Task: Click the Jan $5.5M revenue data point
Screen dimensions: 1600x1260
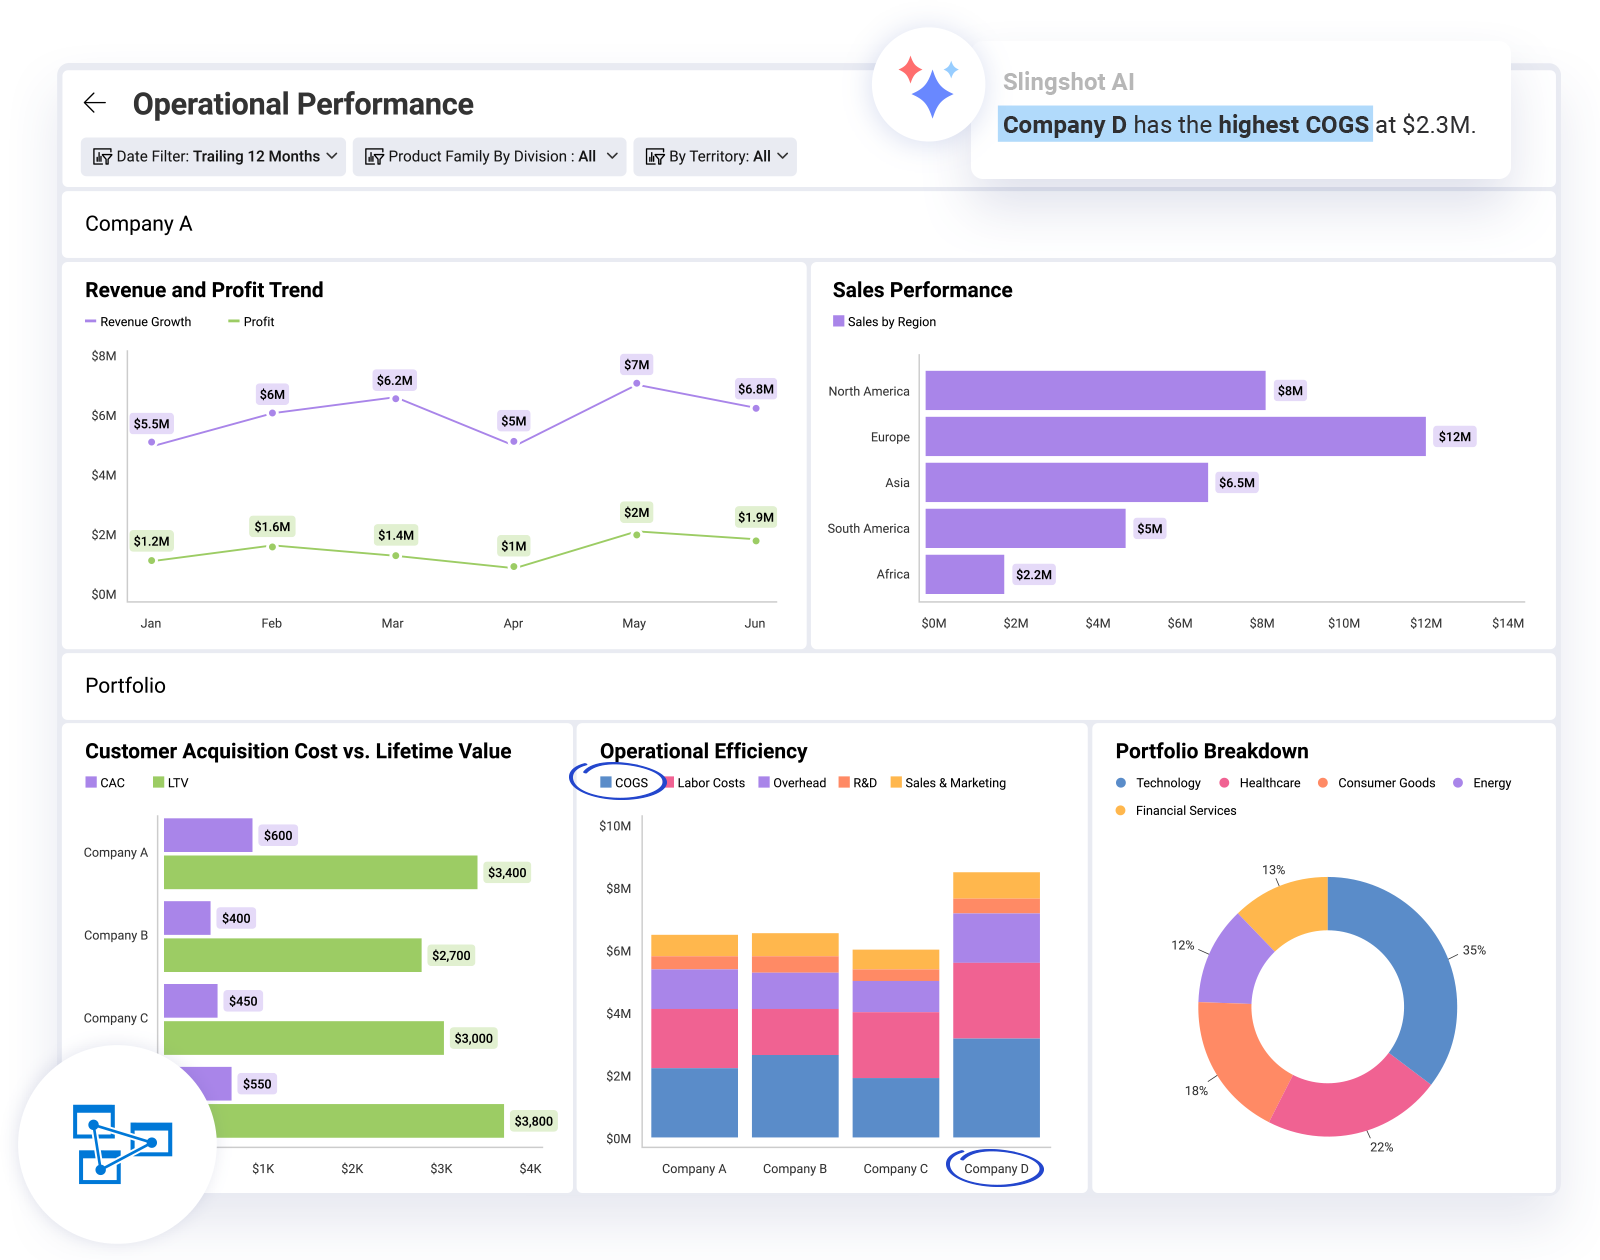Action: pos(152,443)
